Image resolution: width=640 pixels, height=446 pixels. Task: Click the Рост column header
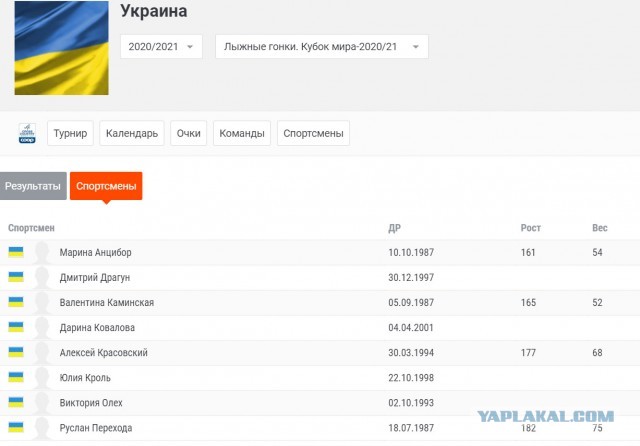tap(531, 228)
